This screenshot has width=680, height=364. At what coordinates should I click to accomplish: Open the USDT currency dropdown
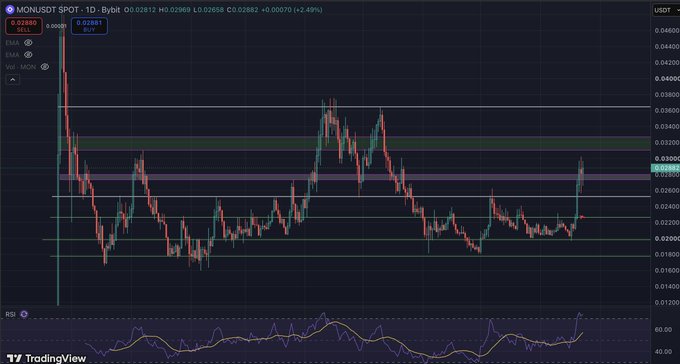click(666, 10)
